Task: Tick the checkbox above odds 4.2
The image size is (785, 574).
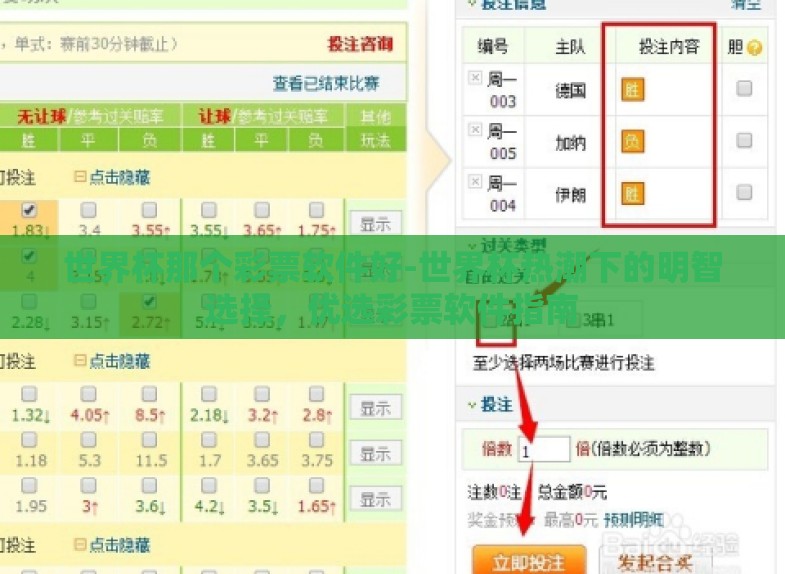Action: click(209, 485)
